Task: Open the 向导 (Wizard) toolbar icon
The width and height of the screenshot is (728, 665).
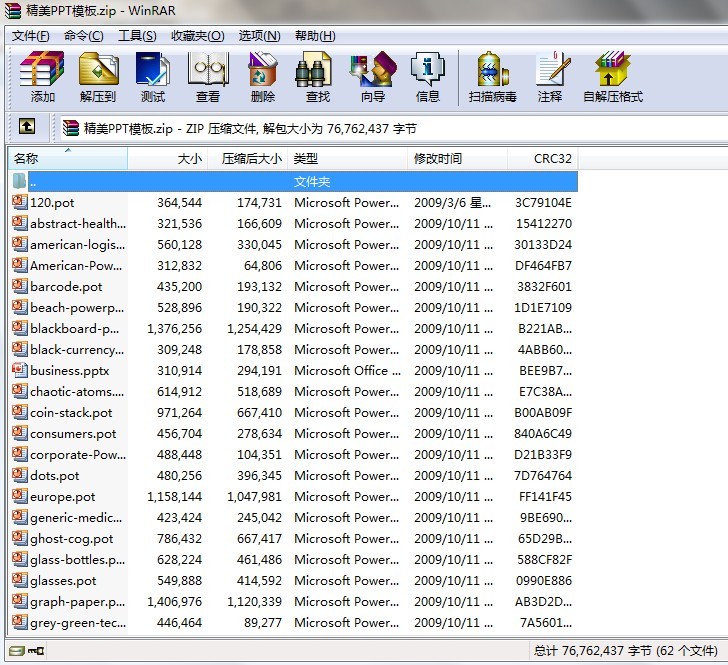Action: (x=373, y=69)
